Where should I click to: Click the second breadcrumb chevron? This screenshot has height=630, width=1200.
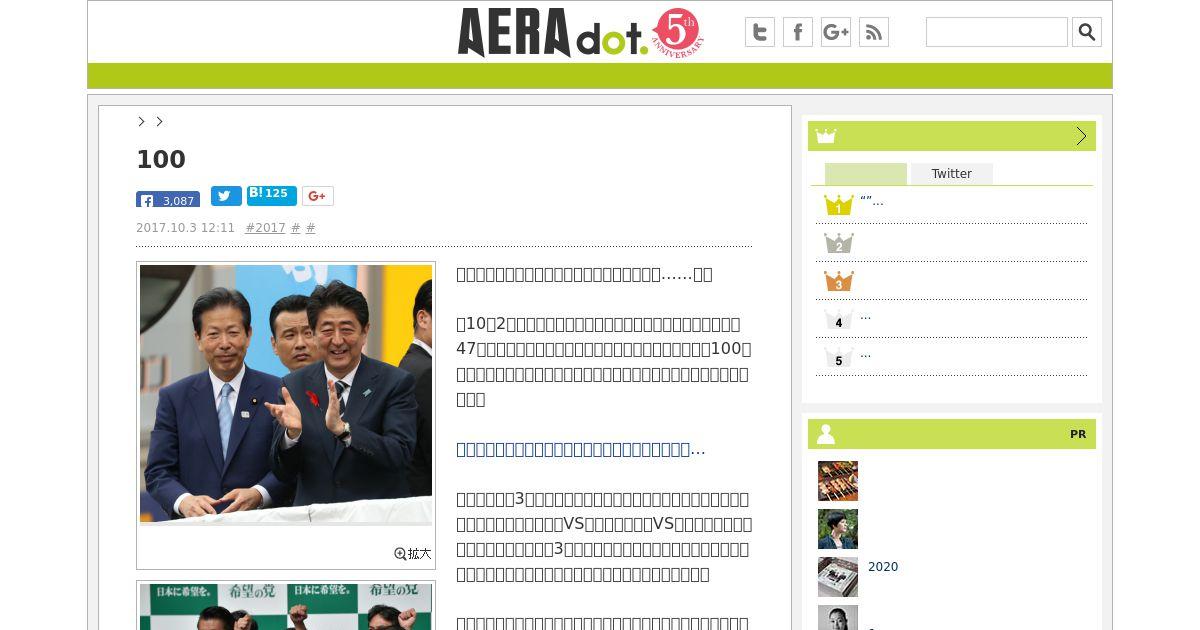[x=159, y=121]
